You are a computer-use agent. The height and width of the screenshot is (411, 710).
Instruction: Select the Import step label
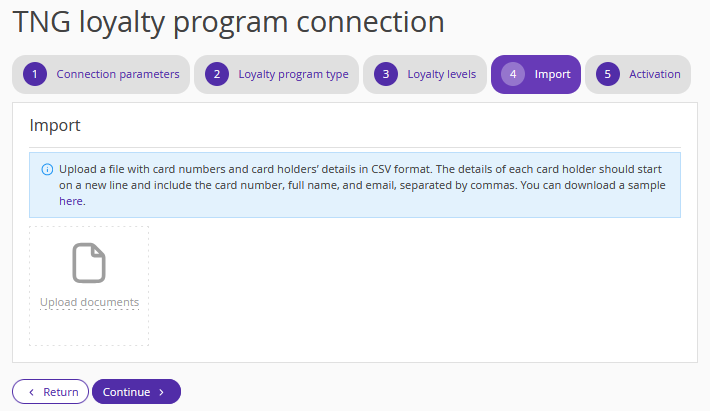click(x=552, y=74)
